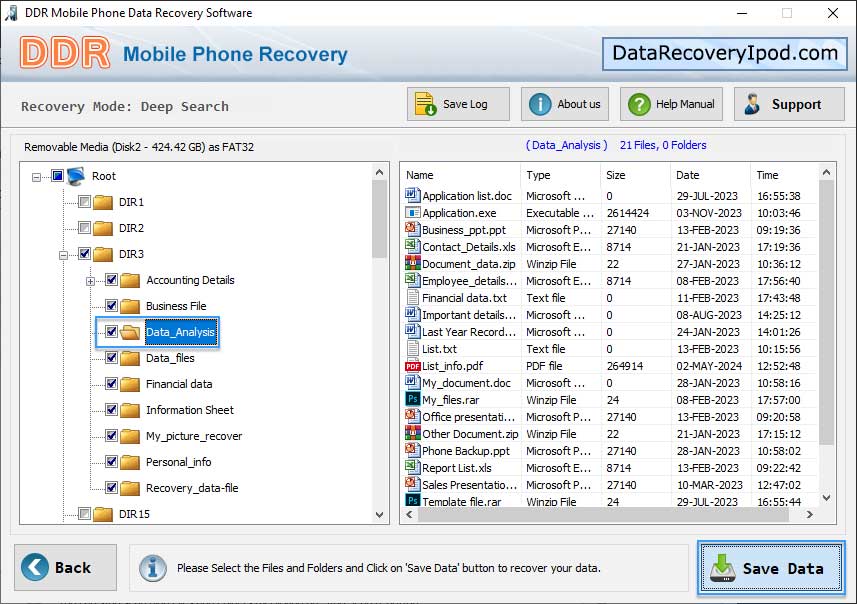
Task: Click the Save Log document icon
Action: coord(425,104)
